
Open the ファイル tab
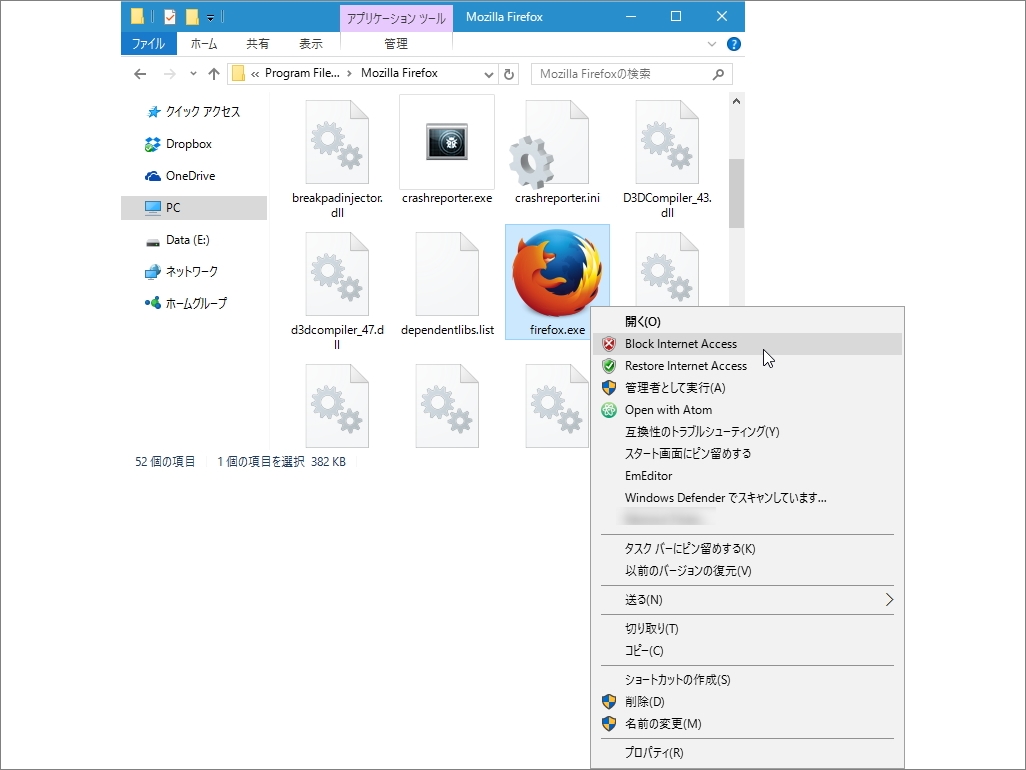tap(149, 44)
